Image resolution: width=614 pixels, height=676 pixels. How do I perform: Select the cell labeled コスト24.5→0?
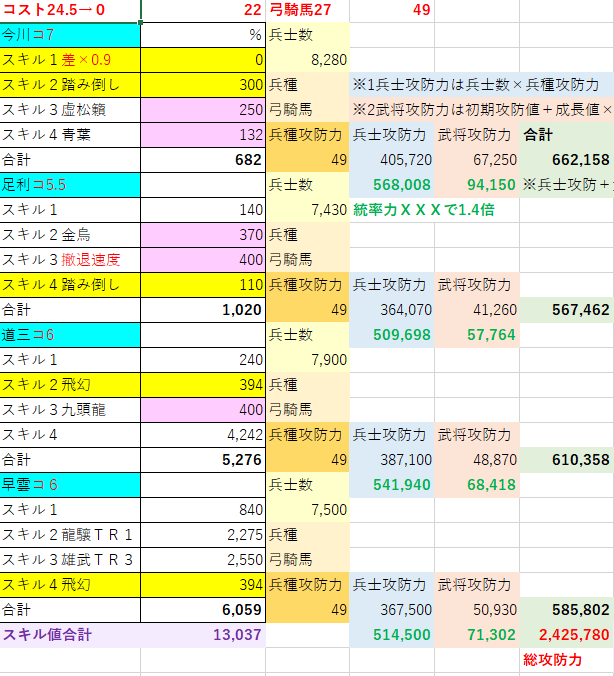pyautogui.click(x=70, y=10)
